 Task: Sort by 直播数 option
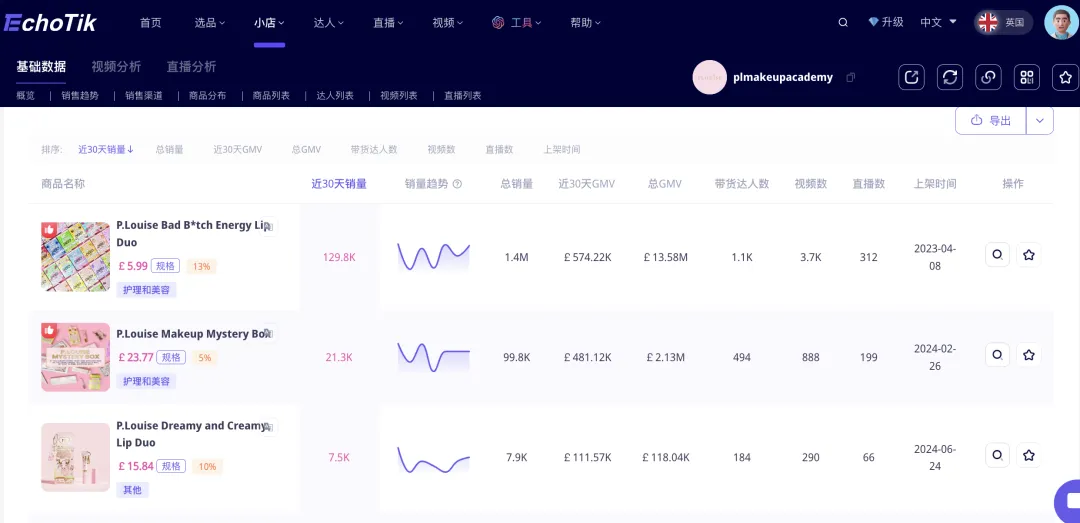click(x=499, y=149)
